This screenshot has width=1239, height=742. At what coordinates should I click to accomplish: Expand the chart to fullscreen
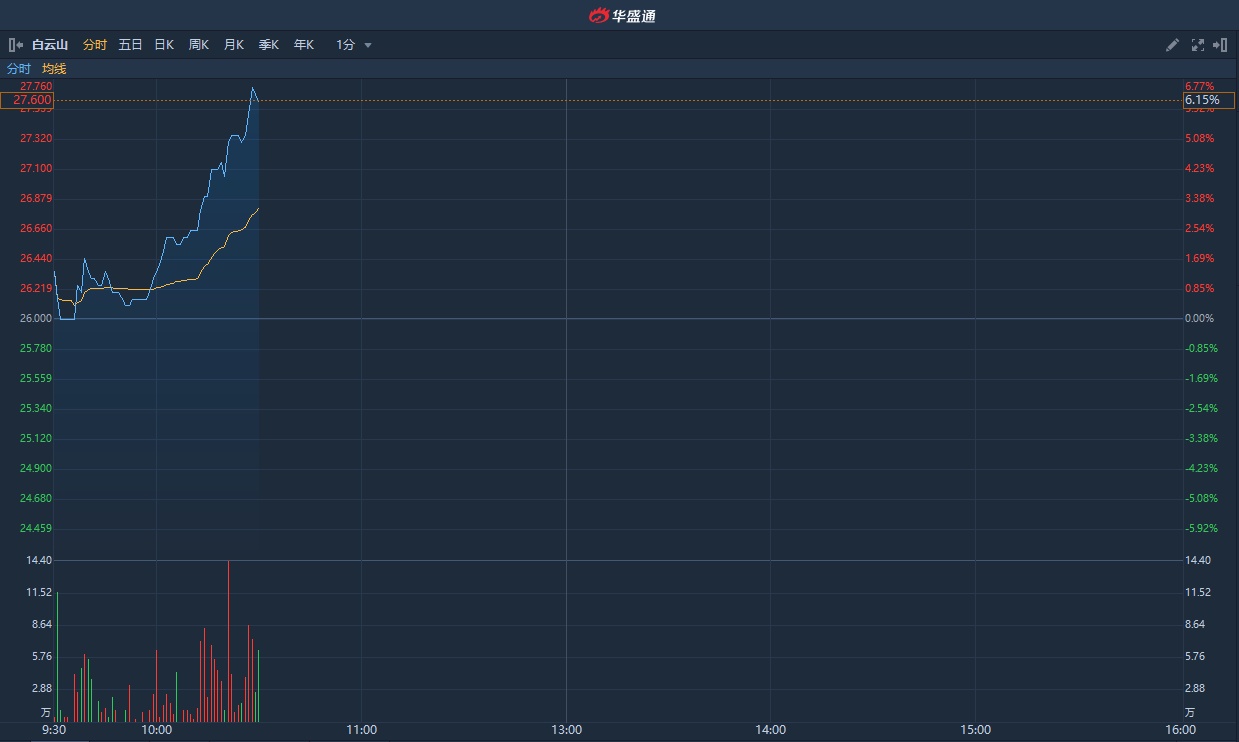[x=1198, y=45]
